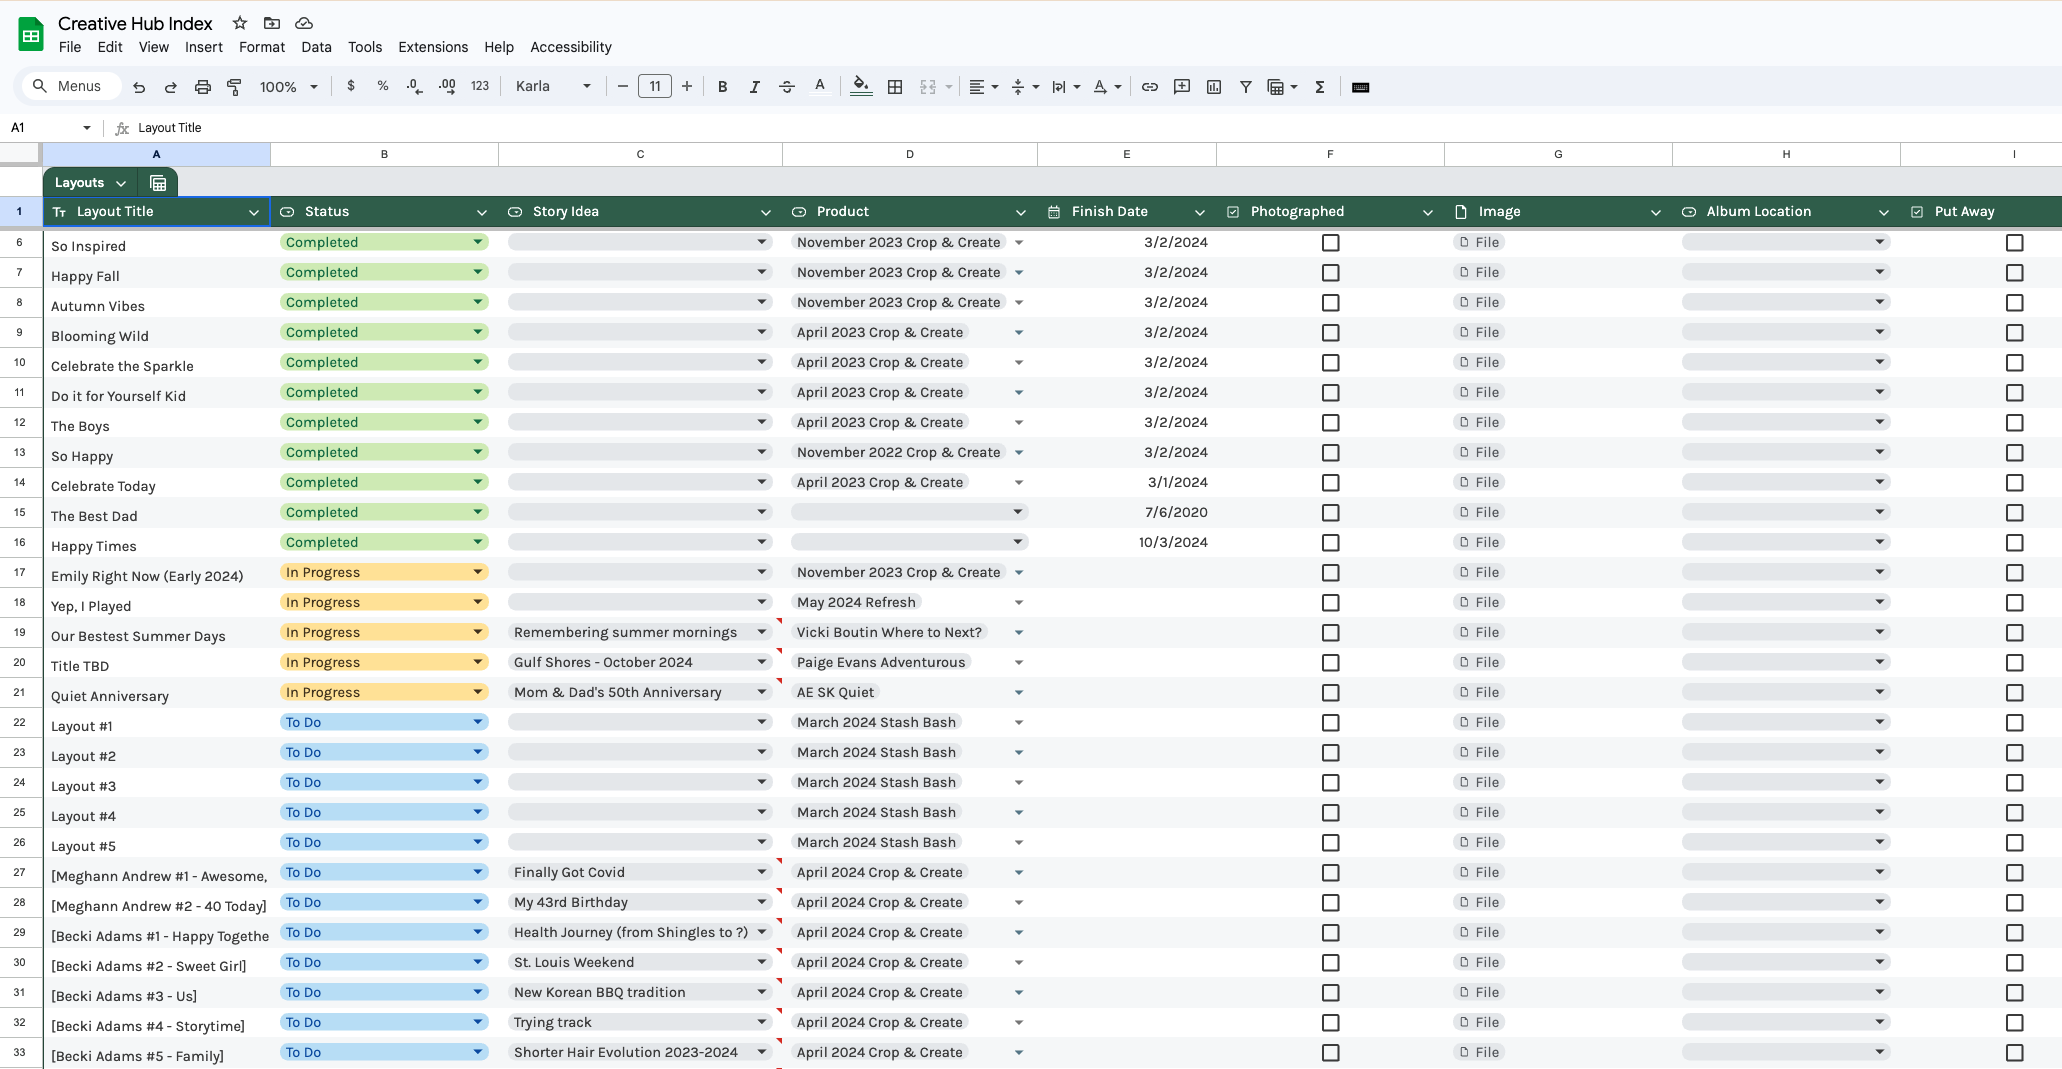Image resolution: width=2062 pixels, height=1069 pixels.
Task: Check Photographed box for So Inspired
Action: [x=1330, y=243]
